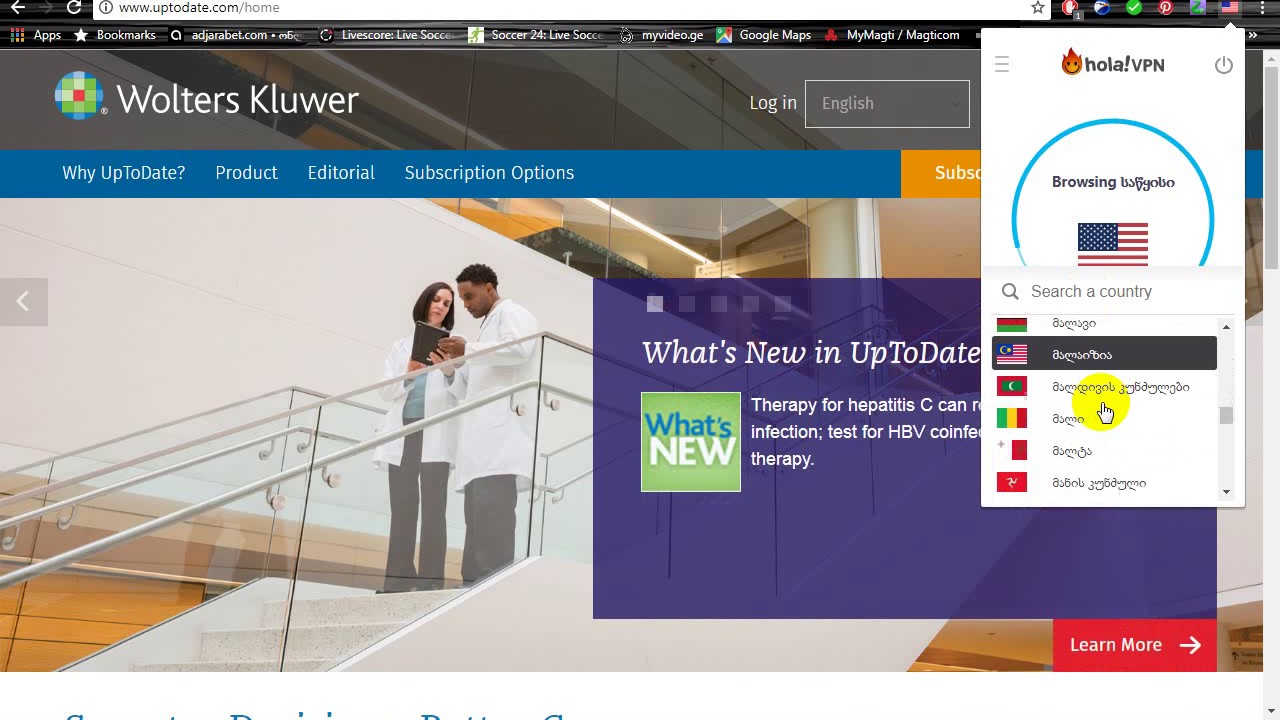Image resolution: width=1280 pixels, height=720 pixels.
Task: Toggle the Hola US flag extension icon
Action: pyautogui.click(x=1230, y=7)
